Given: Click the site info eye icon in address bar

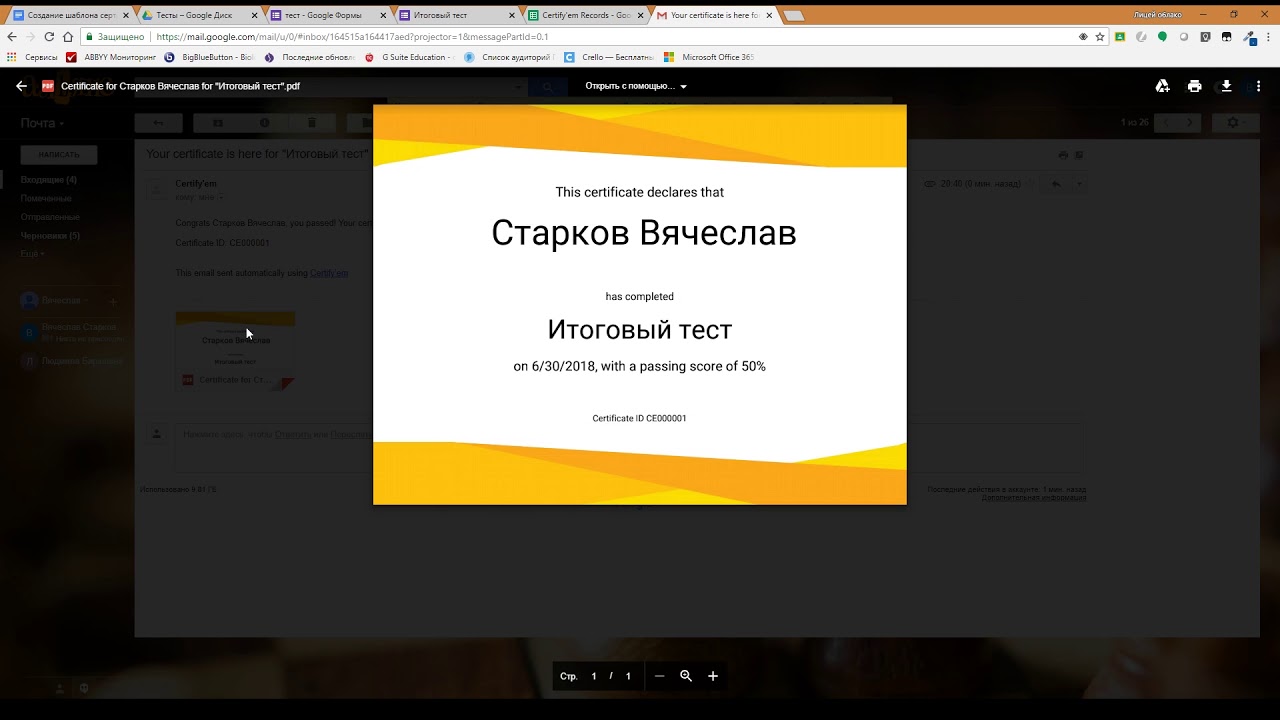Looking at the screenshot, I should (1083, 36).
